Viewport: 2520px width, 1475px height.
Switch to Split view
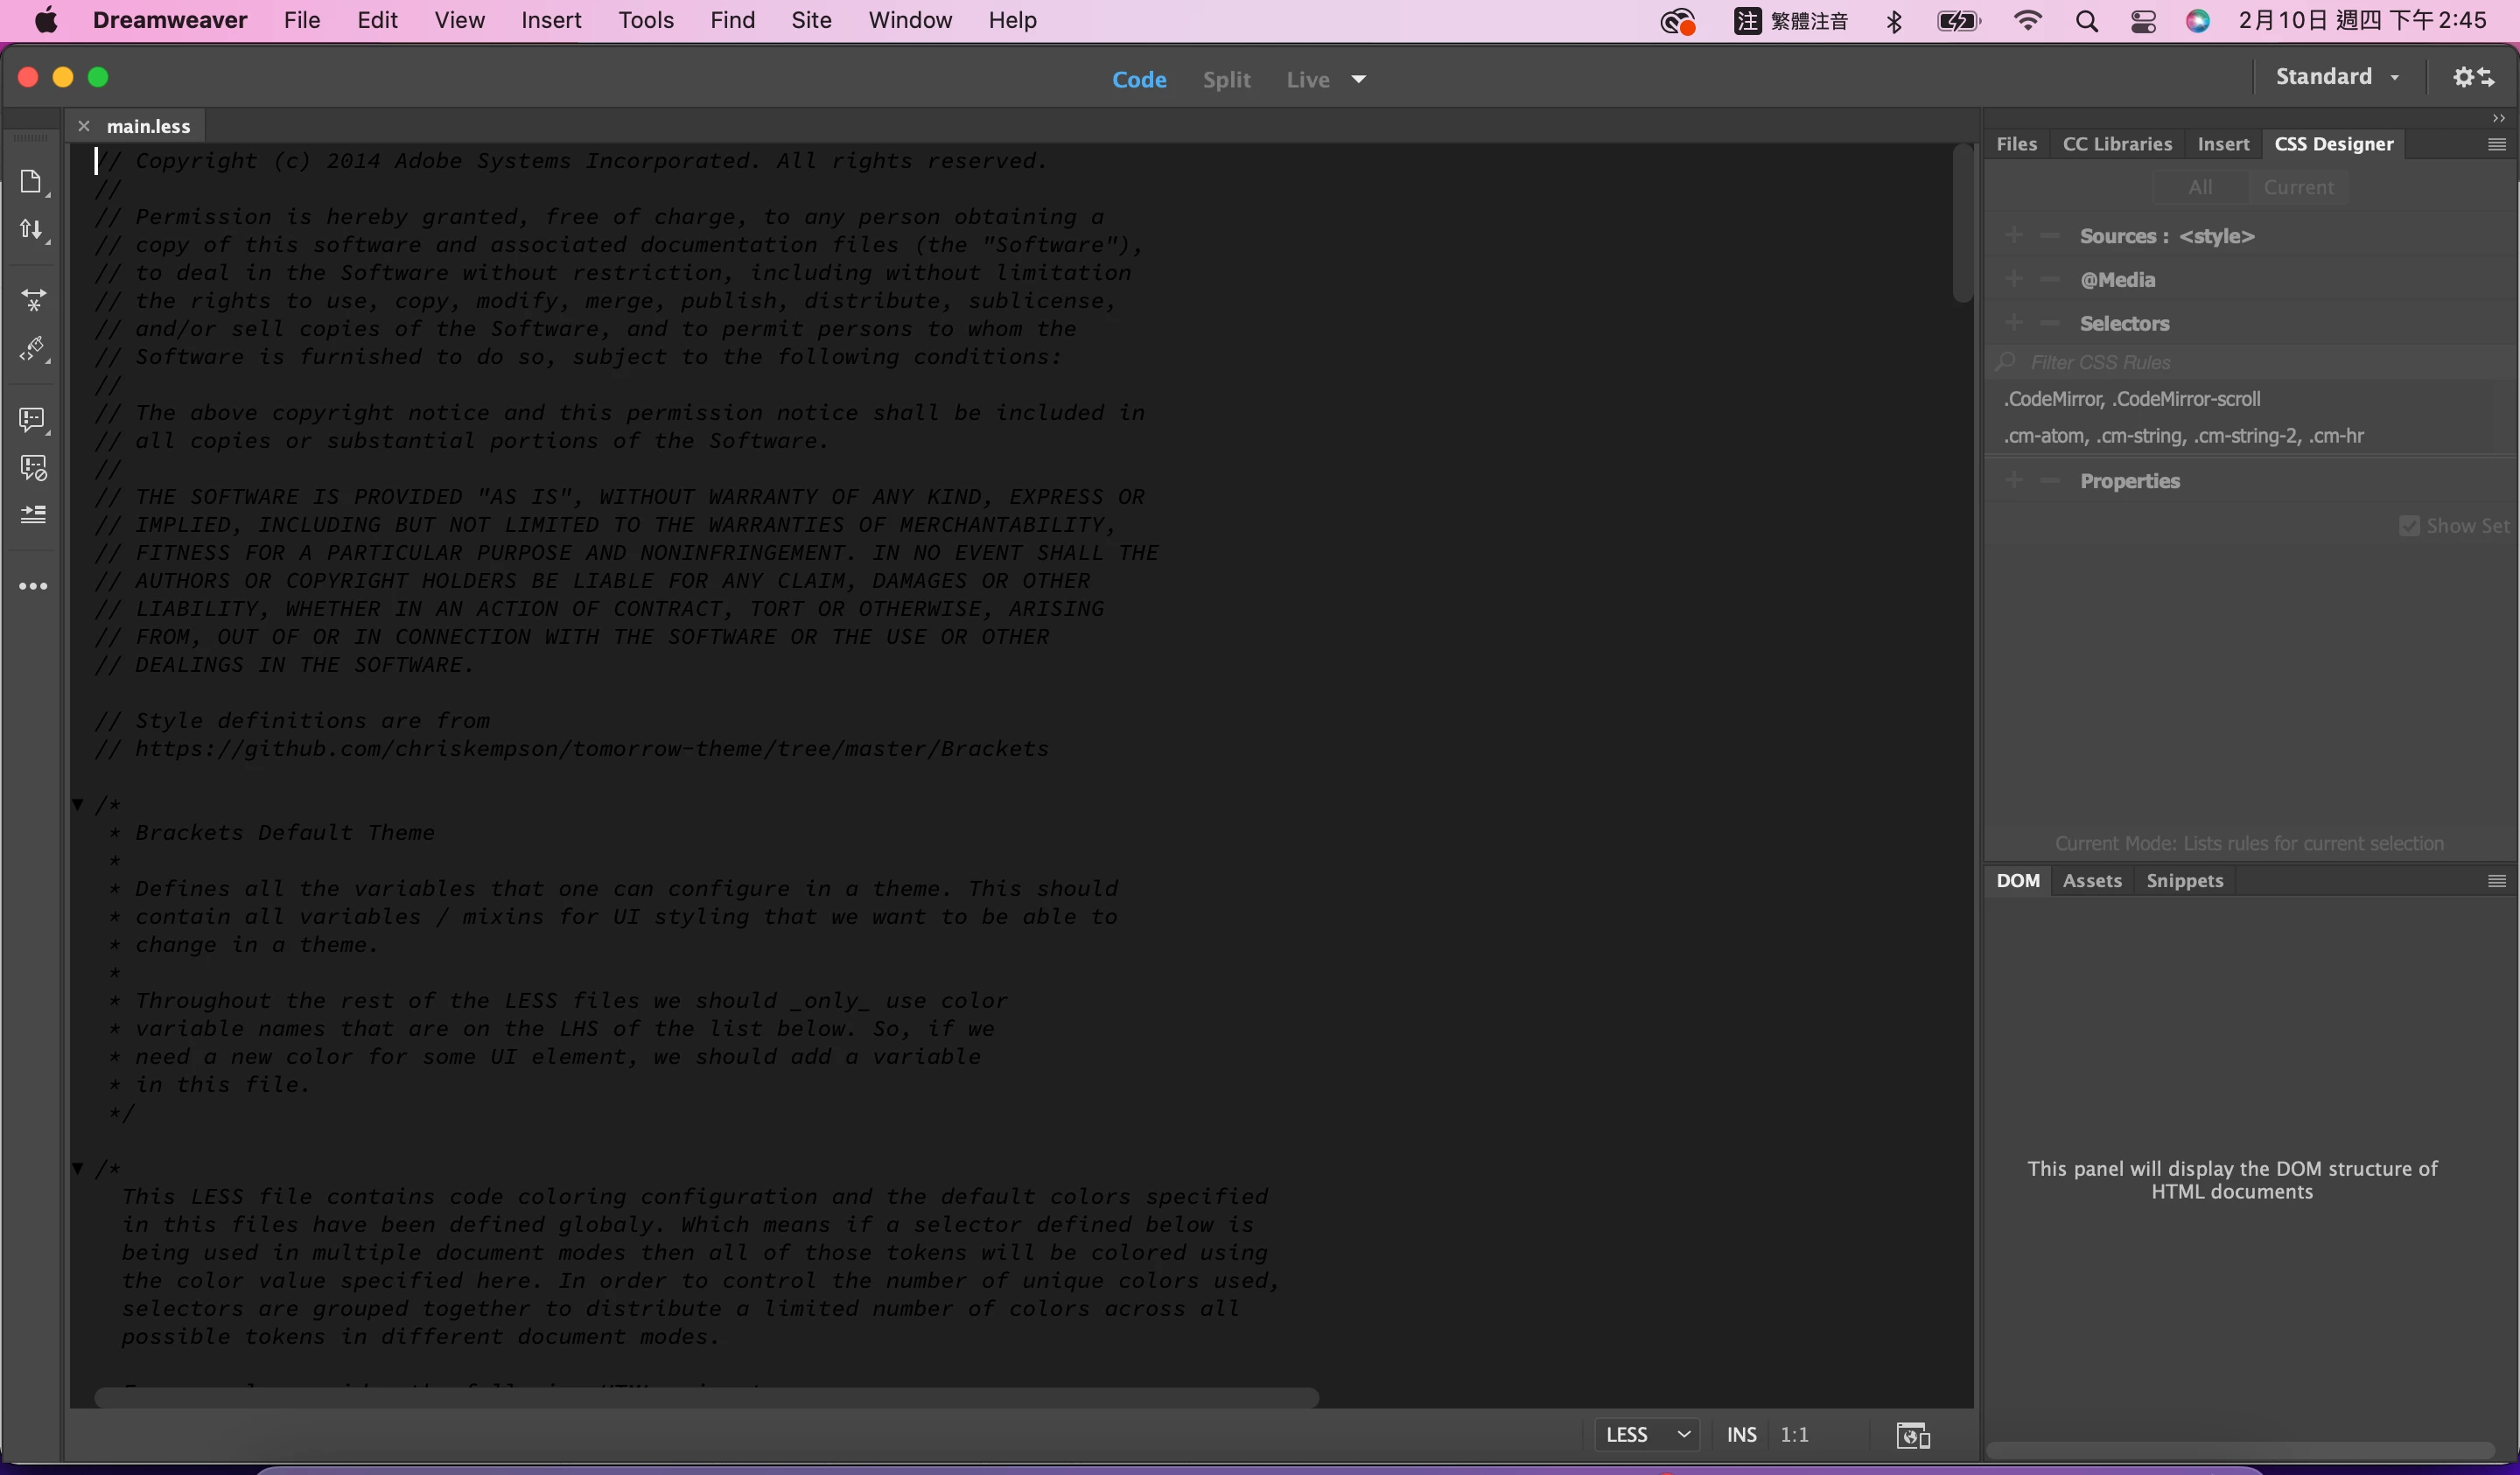point(1226,79)
